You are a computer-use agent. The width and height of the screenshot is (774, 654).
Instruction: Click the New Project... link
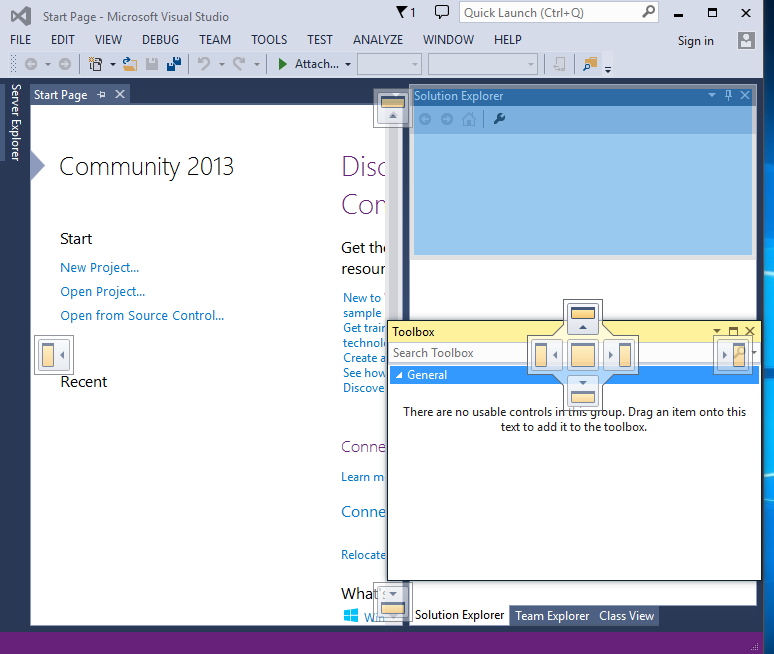[x=100, y=268]
